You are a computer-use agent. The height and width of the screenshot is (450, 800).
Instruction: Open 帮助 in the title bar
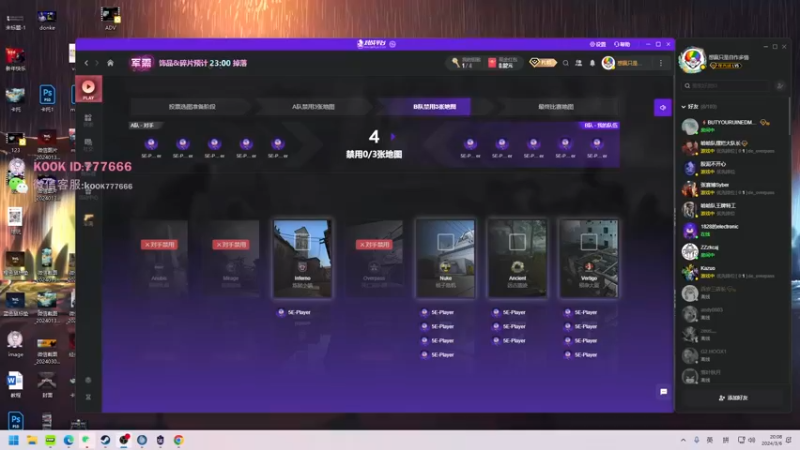click(x=622, y=44)
